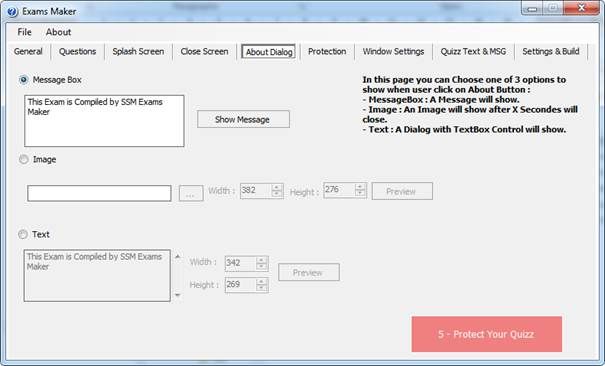Decrease text dialog Width with down arrow

click(x=262, y=267)
